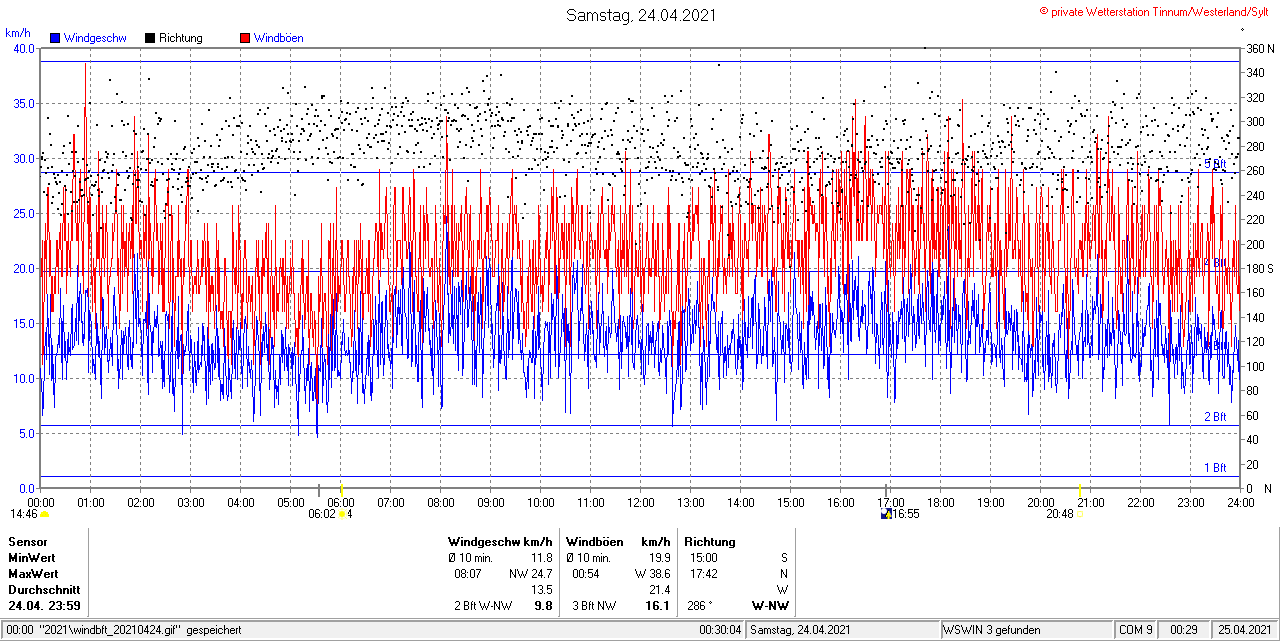Click the current gust value 16.1
This screenshot has height=641, width=1280.
(658, 606)
